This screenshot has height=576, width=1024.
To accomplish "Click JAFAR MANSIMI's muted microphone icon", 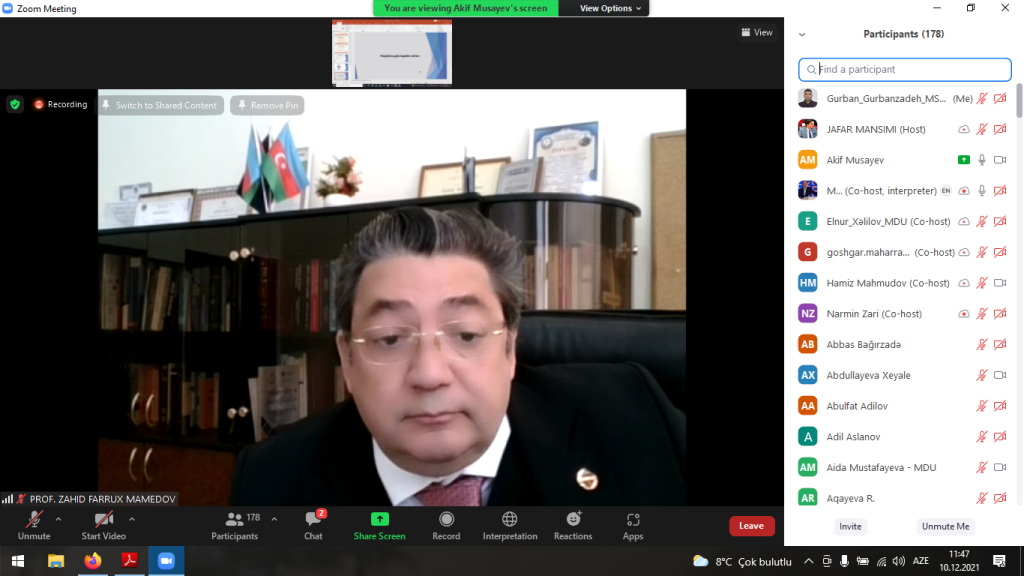I will tap(982, 129).
